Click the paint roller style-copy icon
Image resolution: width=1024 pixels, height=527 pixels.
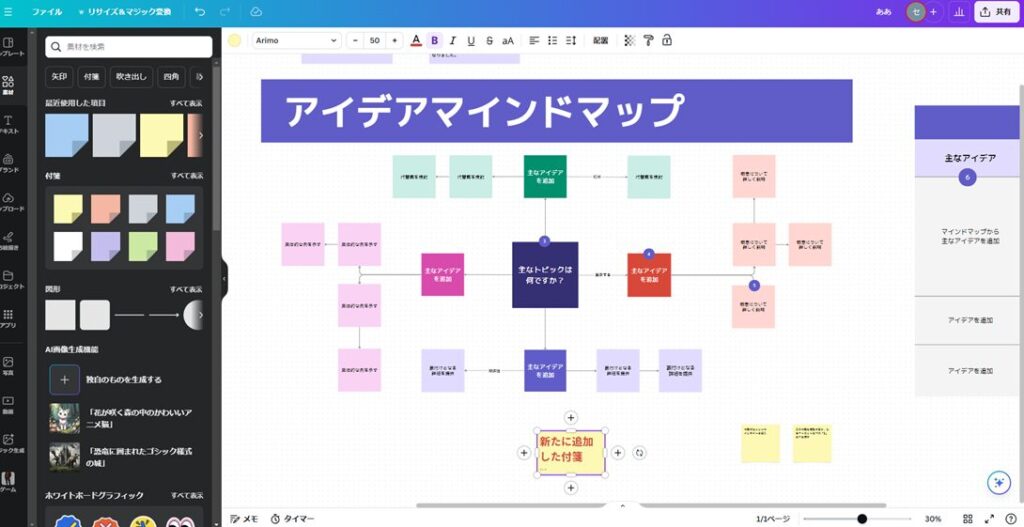click(x=648, y=41)
